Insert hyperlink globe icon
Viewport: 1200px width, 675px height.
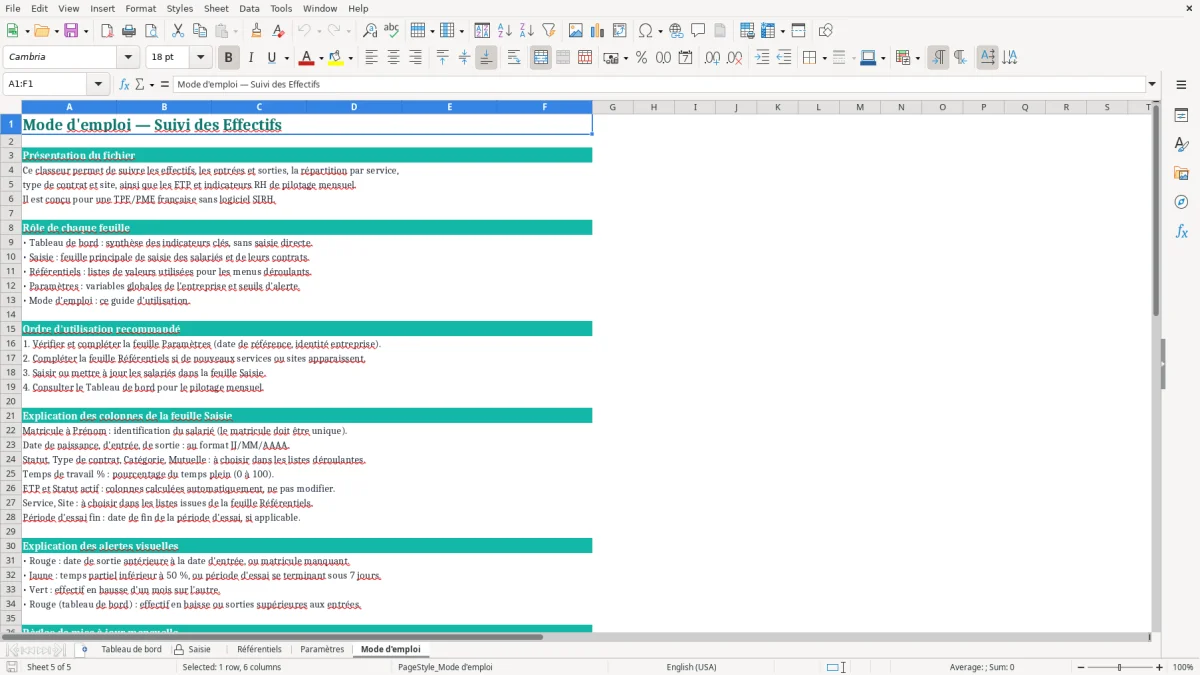676,31
